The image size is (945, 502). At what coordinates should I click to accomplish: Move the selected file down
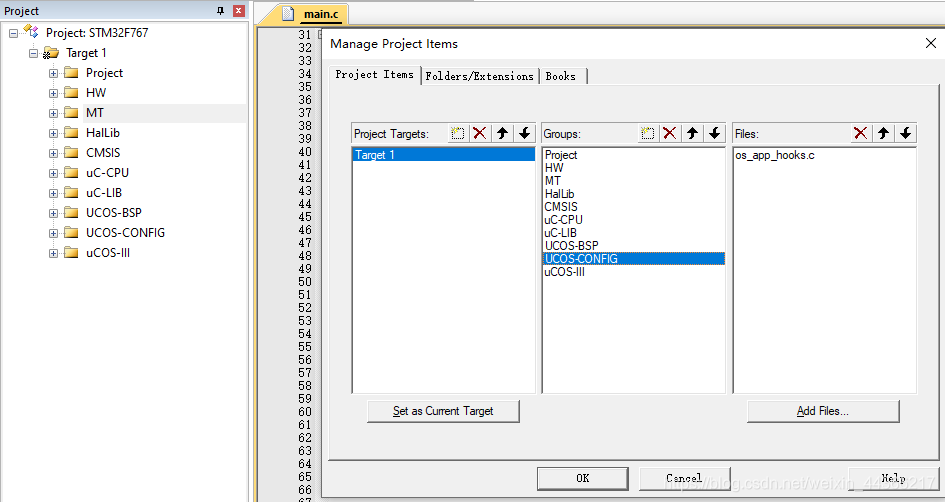click(905, 133)
